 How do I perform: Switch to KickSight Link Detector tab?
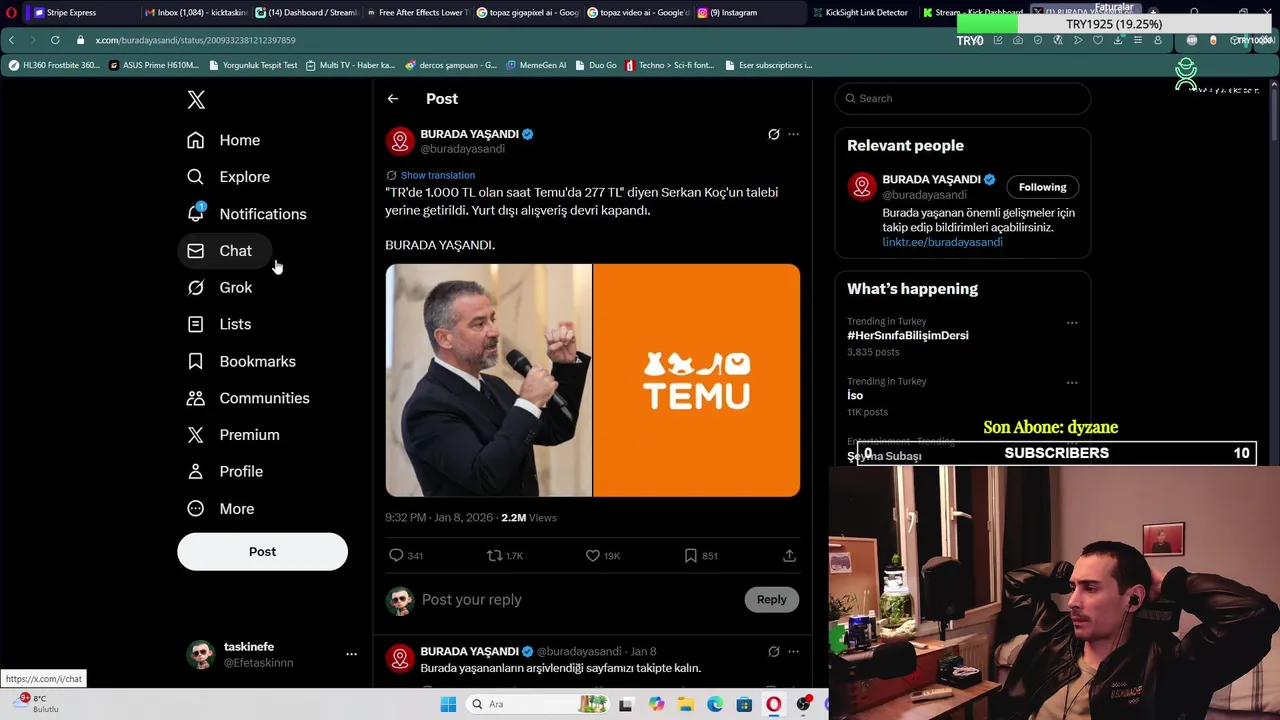(x=860, y=12)
